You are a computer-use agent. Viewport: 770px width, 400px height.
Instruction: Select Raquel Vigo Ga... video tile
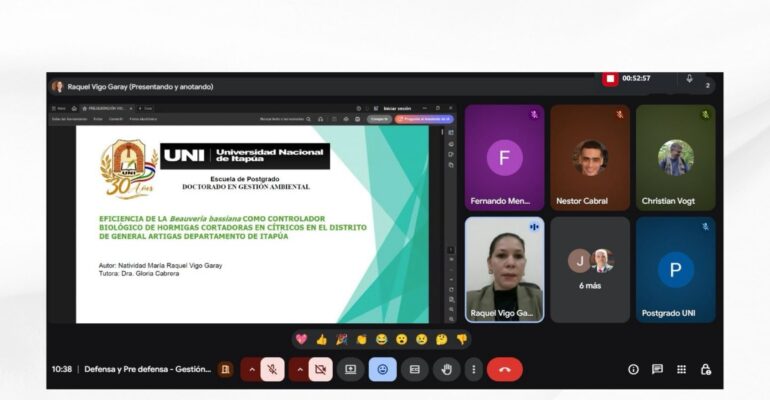click(504, 270)
